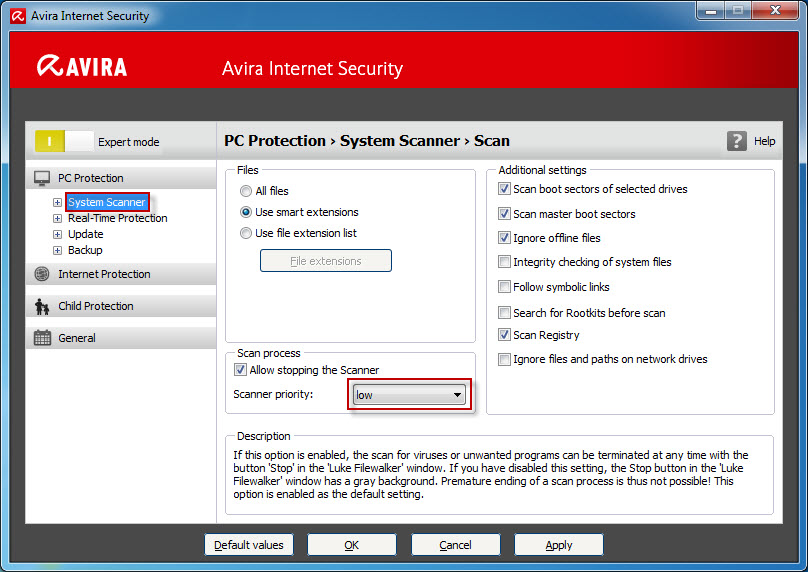Click the PC Protection monitor icon

42,178
